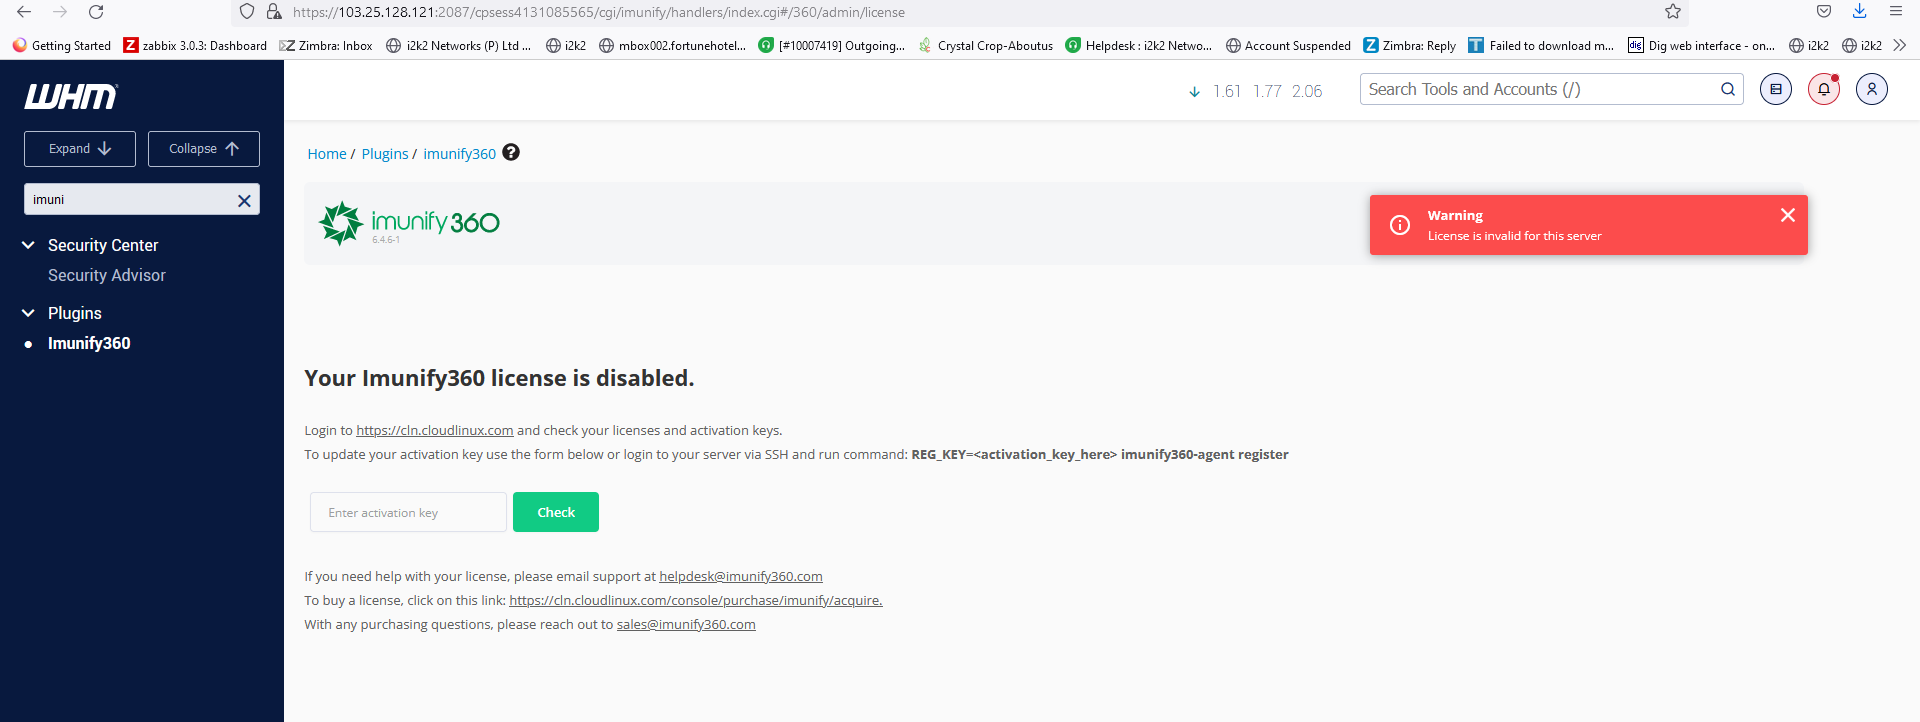1920x722 pixels.
Task: Open the browser downloads icon
Action: pos(1859,11)
